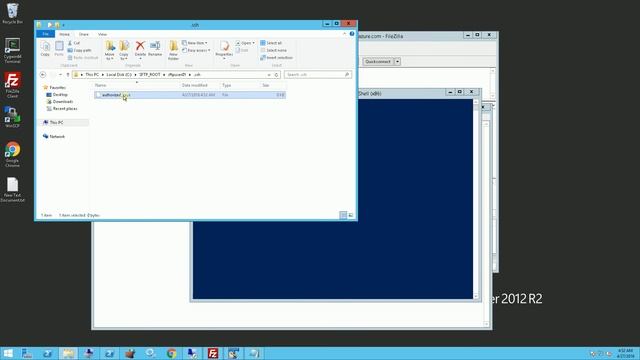The image size is (640, 360).
Task: Click SFTP_ROOT in the address breadcrumb
Action: 150,75
